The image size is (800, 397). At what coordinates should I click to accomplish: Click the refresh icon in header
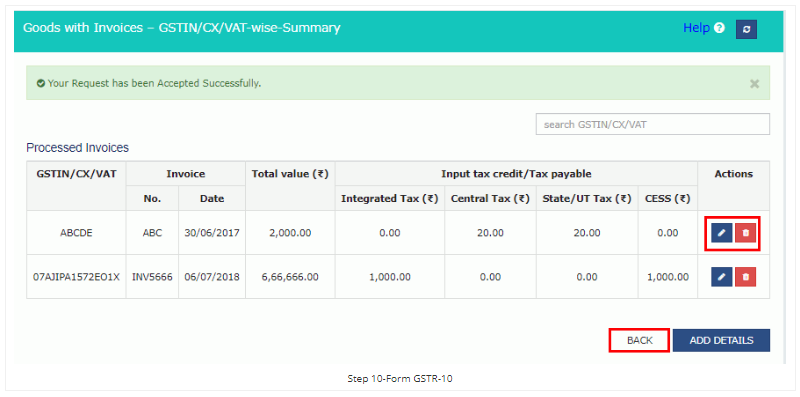coord(746,30)
